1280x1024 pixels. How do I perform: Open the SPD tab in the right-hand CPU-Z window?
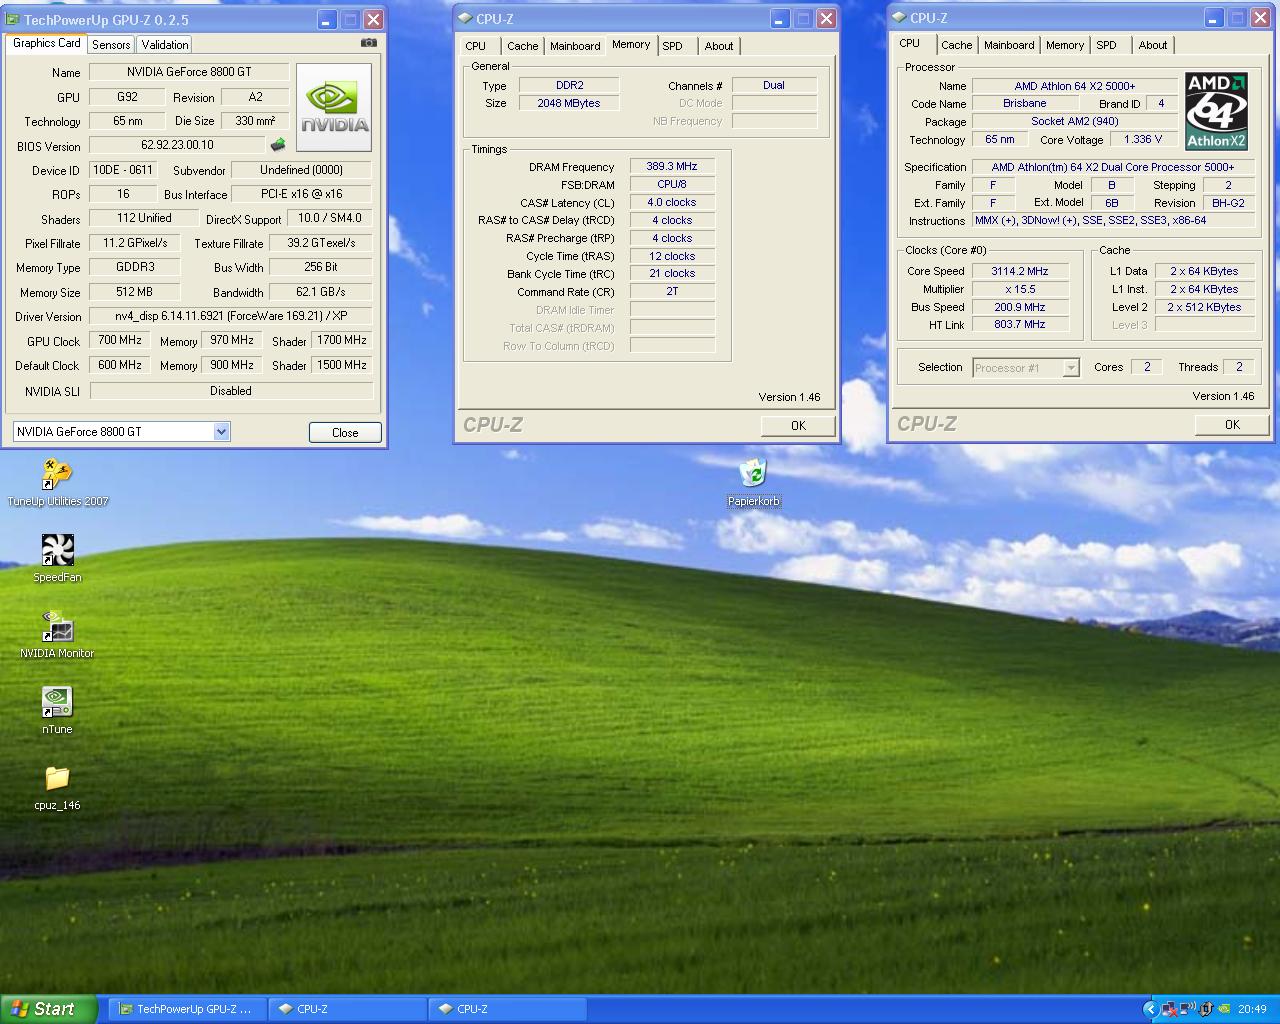coord(1106,45)
